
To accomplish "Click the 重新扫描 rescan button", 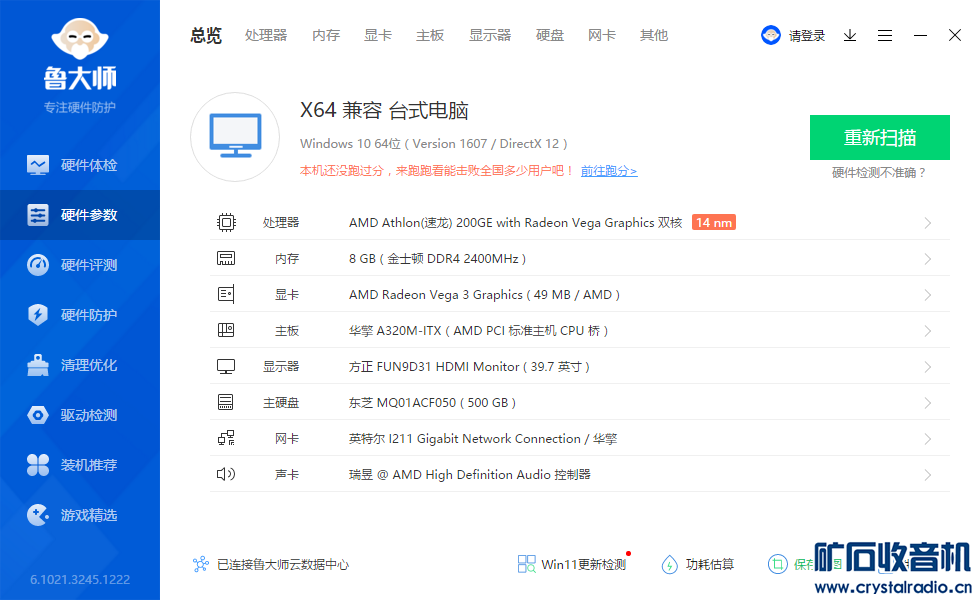I will click(880, 138).
